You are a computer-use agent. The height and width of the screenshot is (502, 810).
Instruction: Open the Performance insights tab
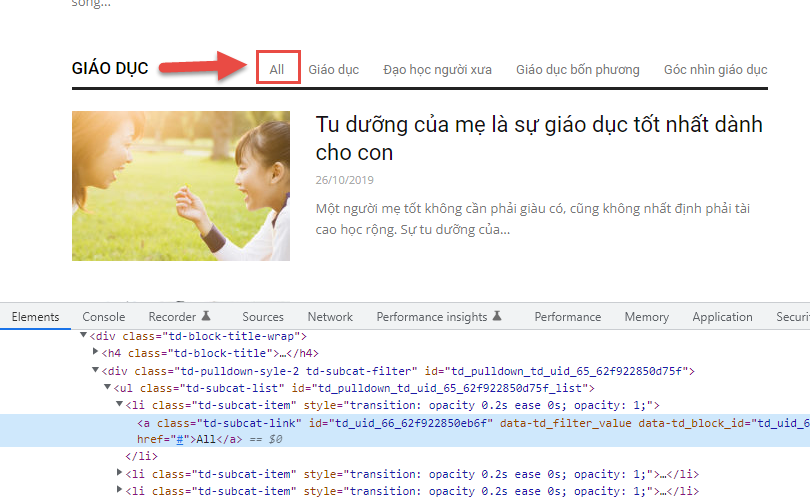(431, 317)
